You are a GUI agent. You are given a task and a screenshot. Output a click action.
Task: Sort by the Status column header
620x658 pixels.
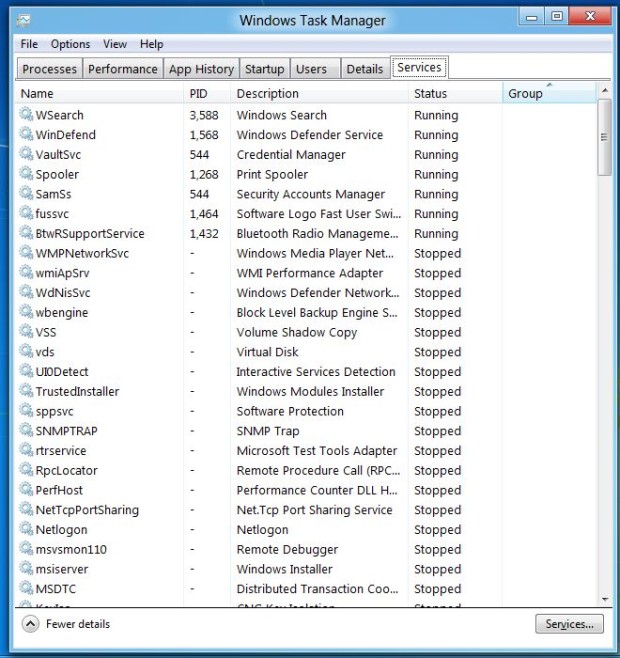[x=455, y=93]
